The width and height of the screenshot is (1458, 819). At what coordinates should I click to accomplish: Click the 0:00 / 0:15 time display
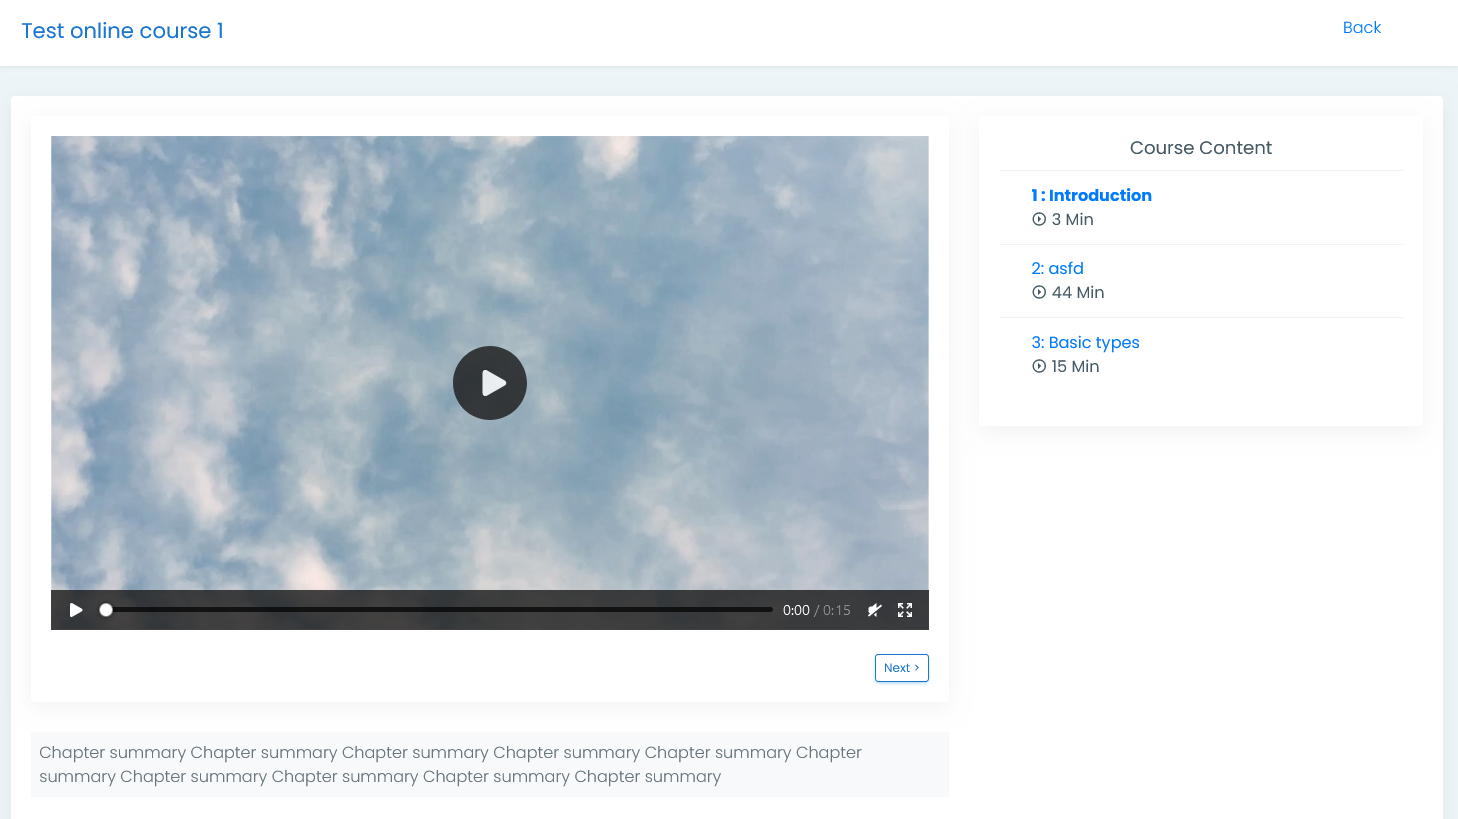click(x=817, y=610)
